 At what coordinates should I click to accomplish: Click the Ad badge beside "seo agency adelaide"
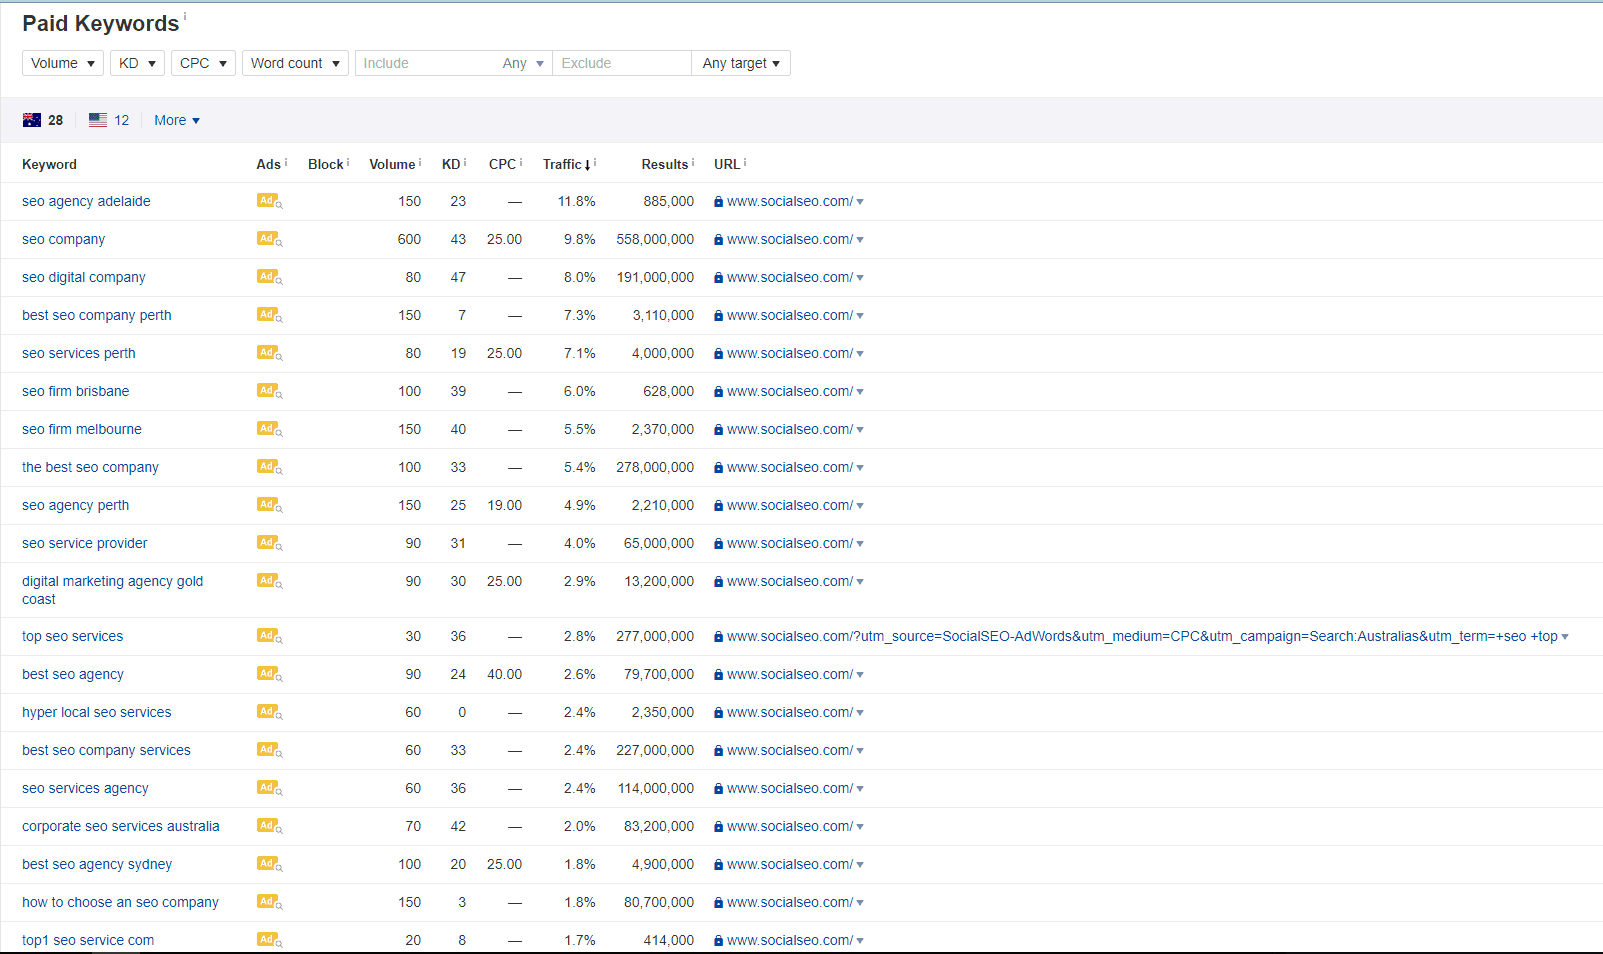tap(267, 200)
